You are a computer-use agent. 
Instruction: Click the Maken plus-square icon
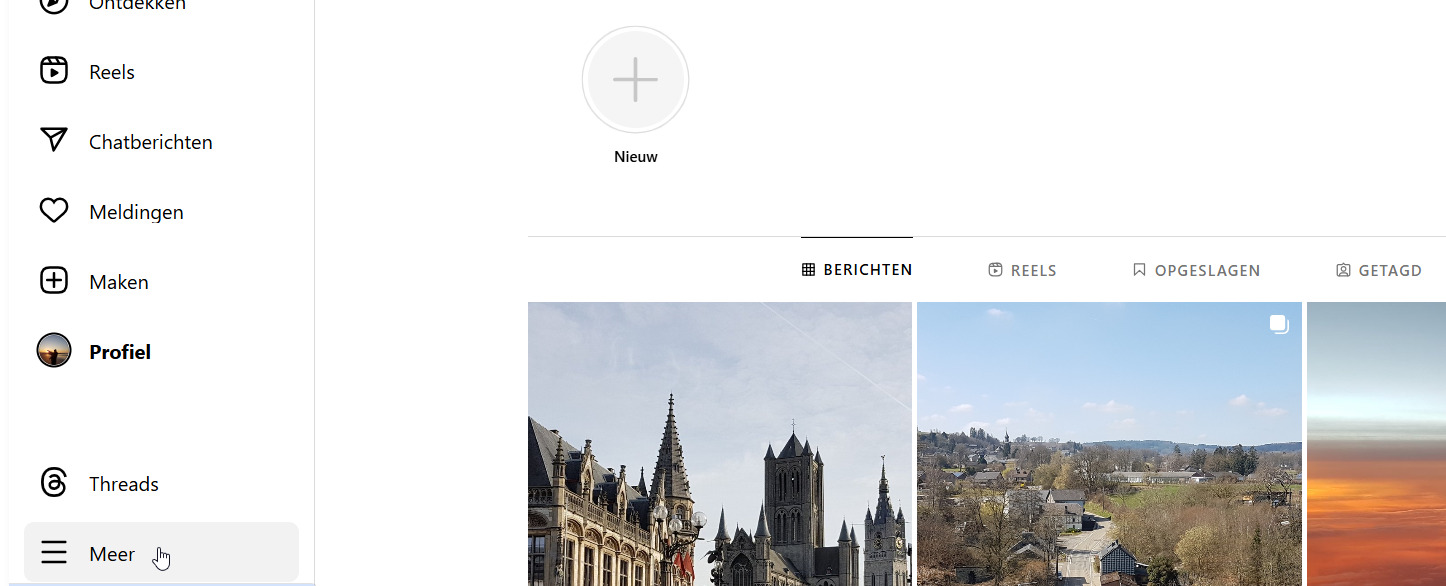pyautogui.click(x=54, y=281)
